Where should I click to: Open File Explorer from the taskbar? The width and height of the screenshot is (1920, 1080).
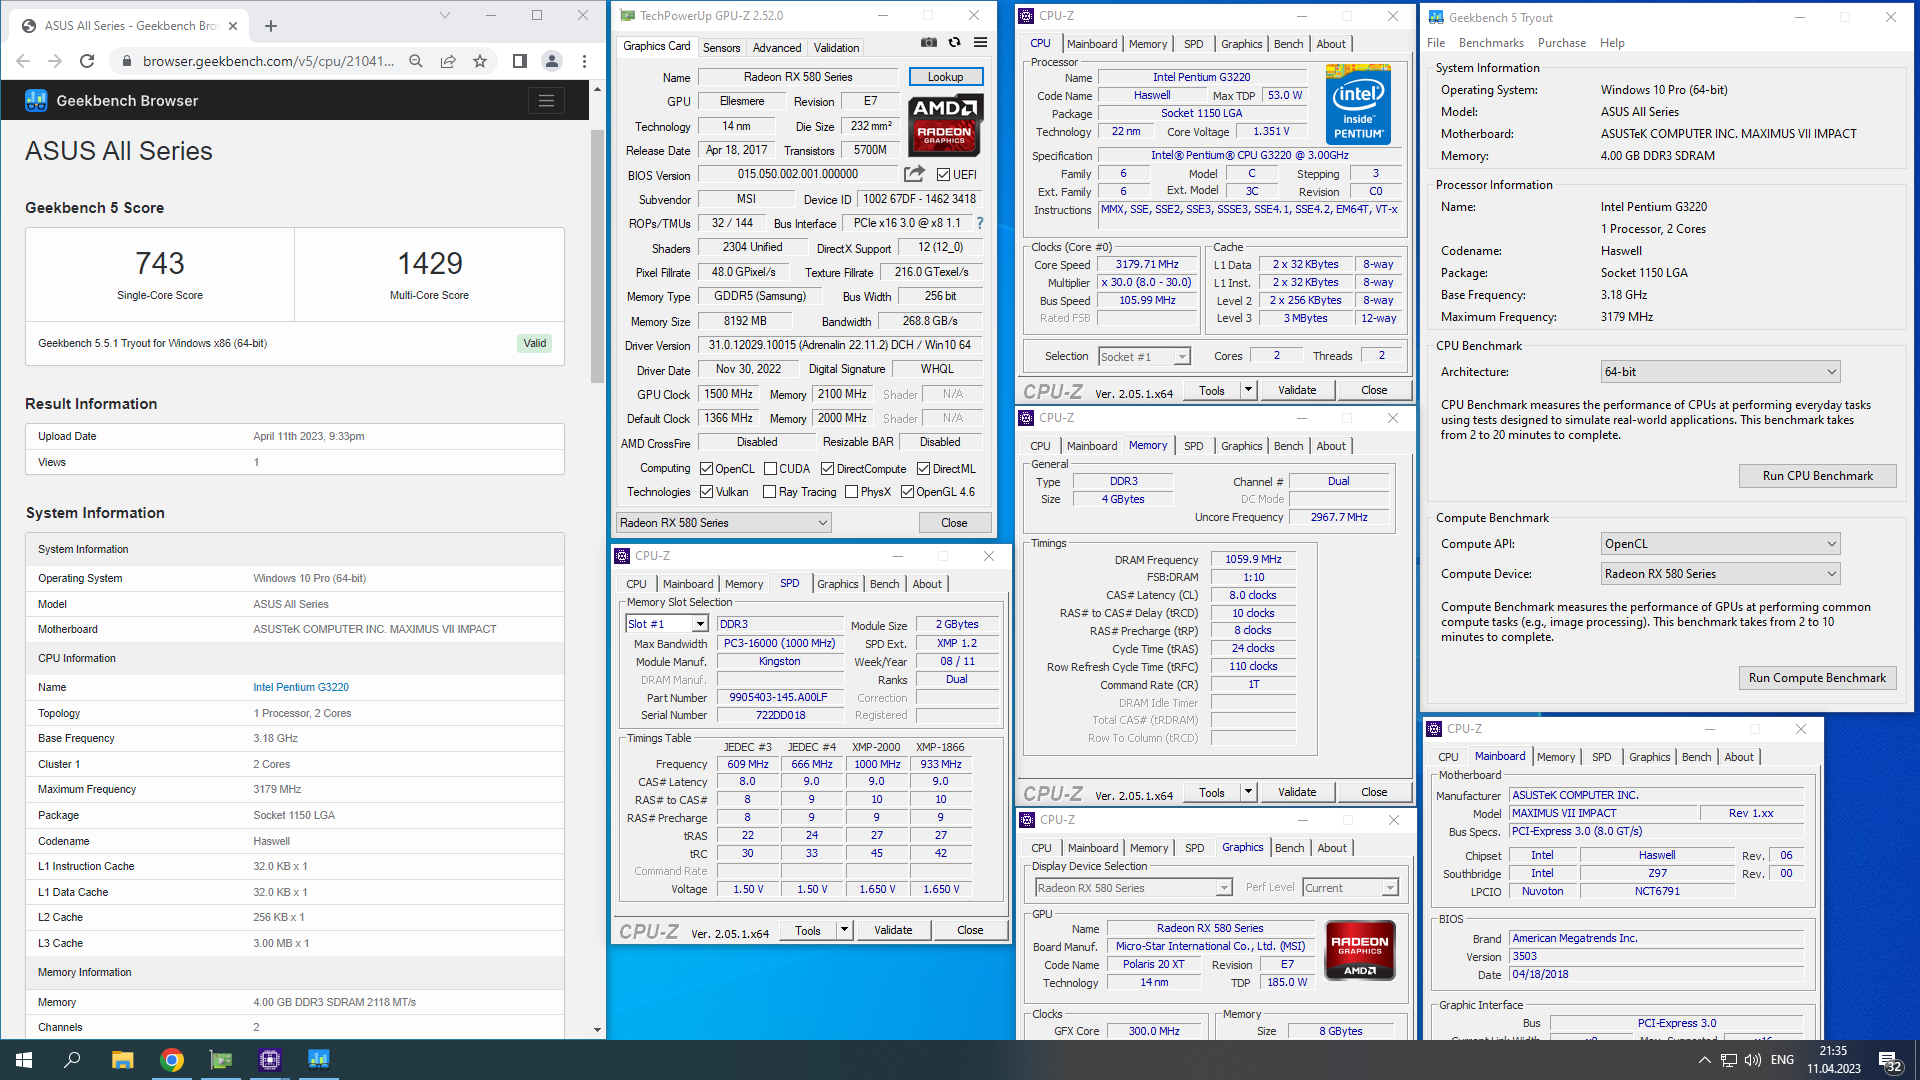[x=122, y=1060]
